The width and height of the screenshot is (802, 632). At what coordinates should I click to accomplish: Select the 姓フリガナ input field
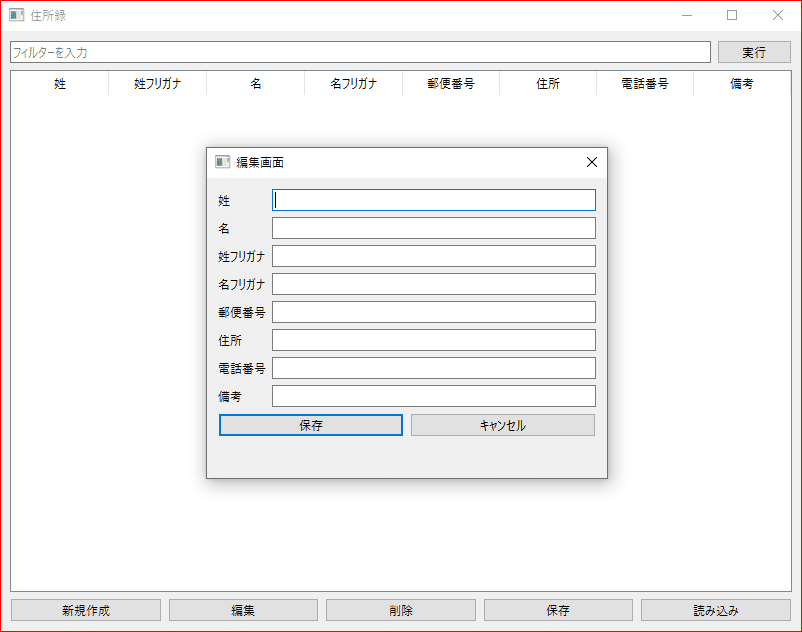pyautogui.click(x=434, y=256)
